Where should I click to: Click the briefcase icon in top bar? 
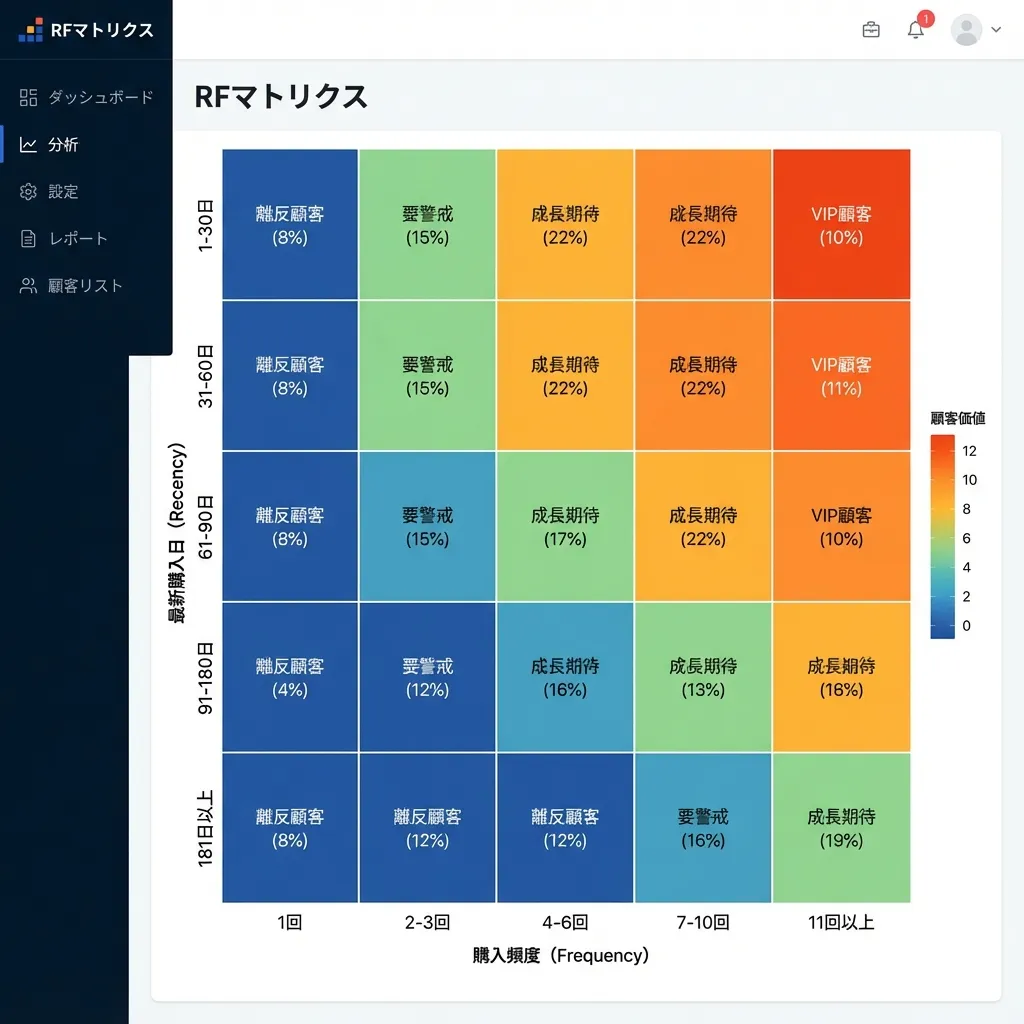869,30
